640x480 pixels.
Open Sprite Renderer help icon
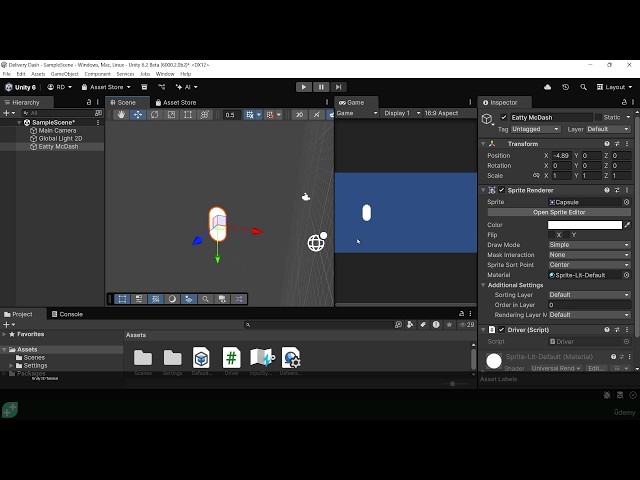pyautogui.click(x=607, y=190)
